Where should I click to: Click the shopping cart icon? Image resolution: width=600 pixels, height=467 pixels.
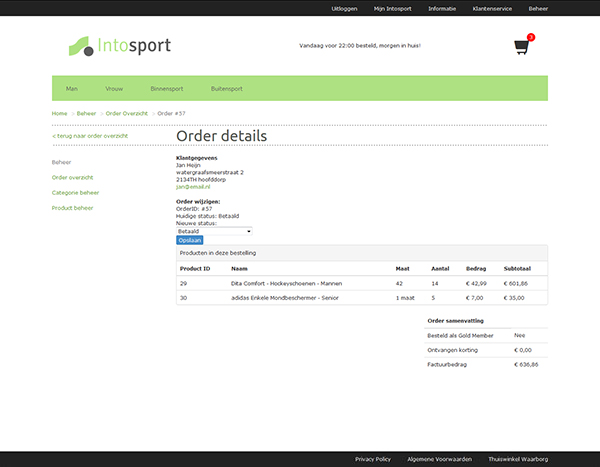click(x=522, y=46)
